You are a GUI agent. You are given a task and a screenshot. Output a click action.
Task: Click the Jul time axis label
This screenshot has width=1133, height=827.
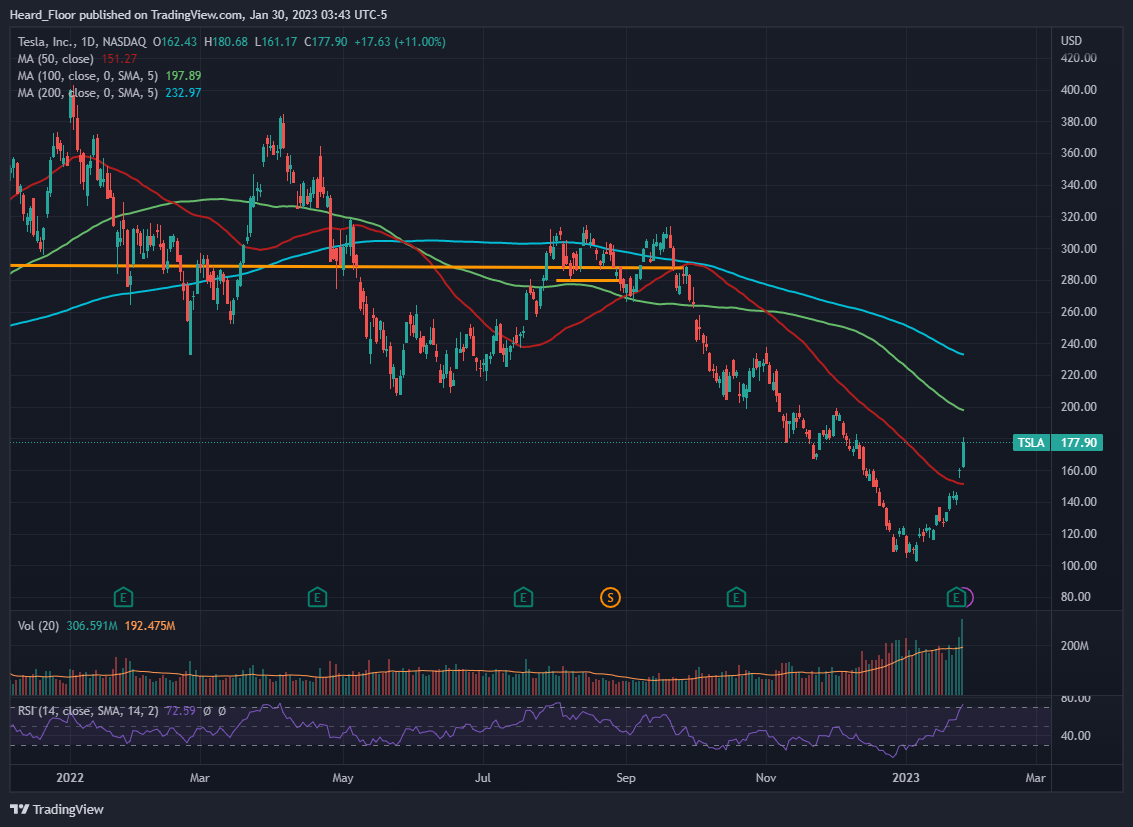(483, 778)
